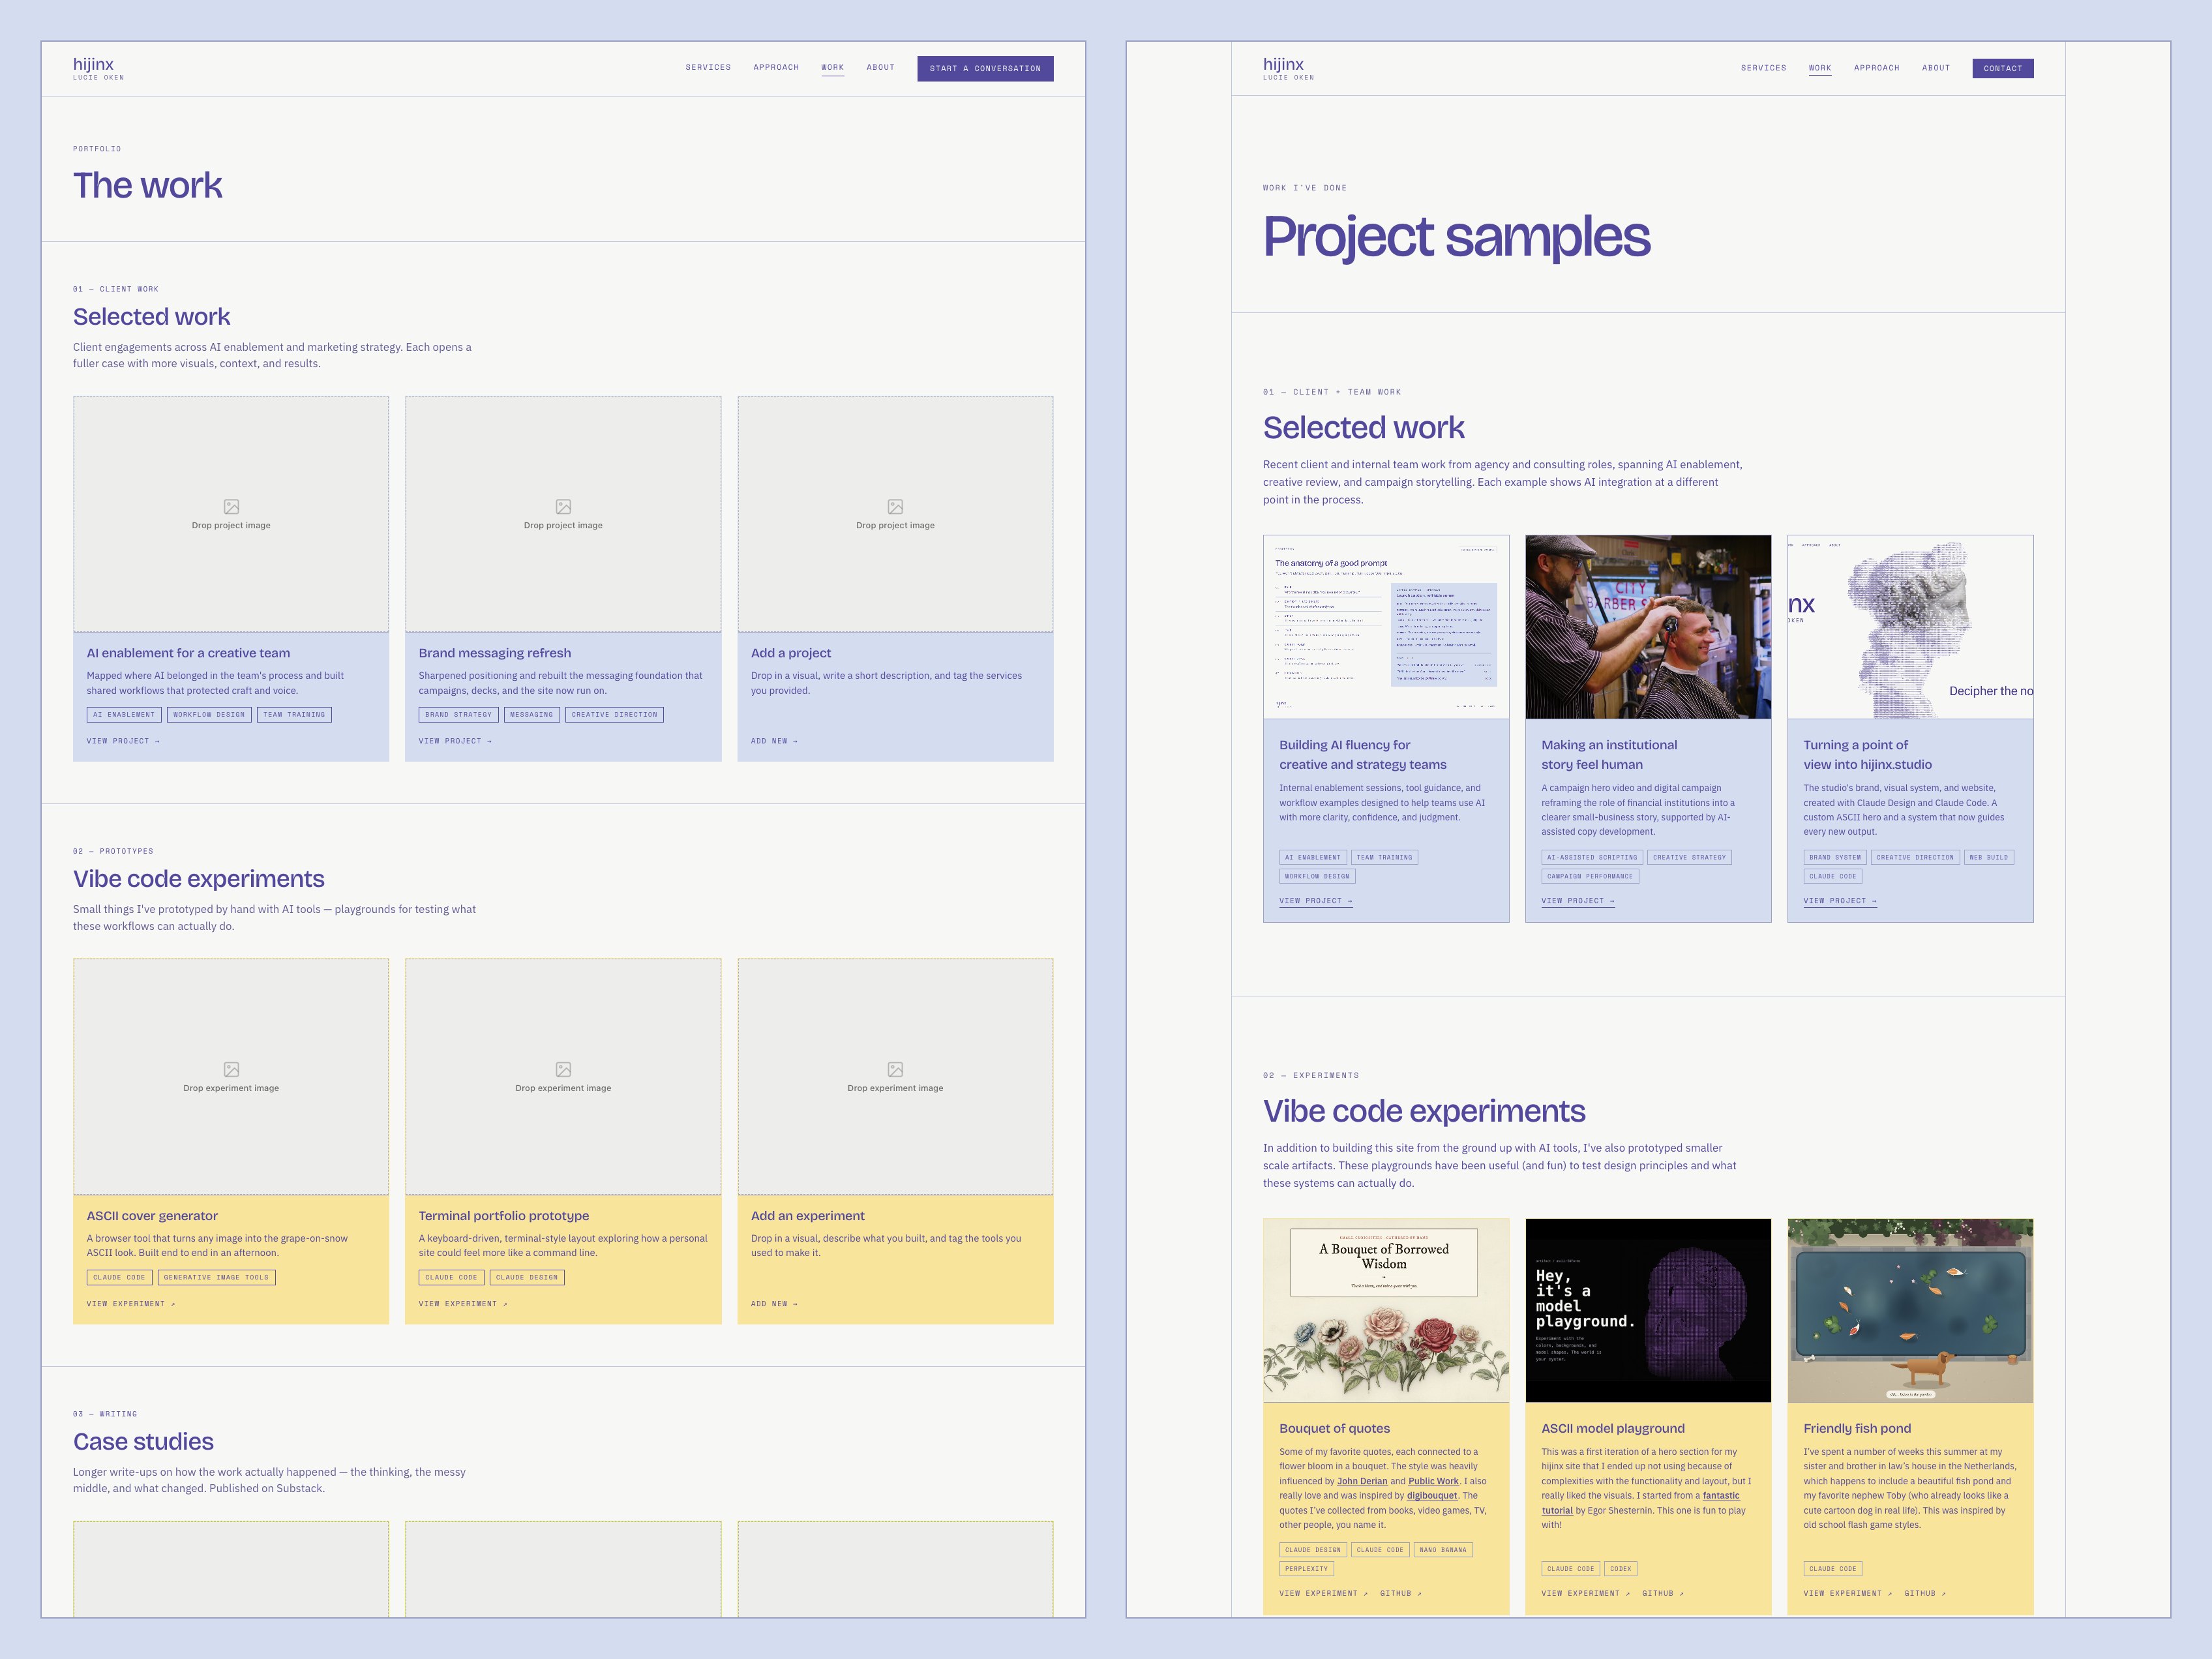The image size is (2212, 1659).
Task: View experiment for Friendly fish pond
Action: coord(1847,1593)
